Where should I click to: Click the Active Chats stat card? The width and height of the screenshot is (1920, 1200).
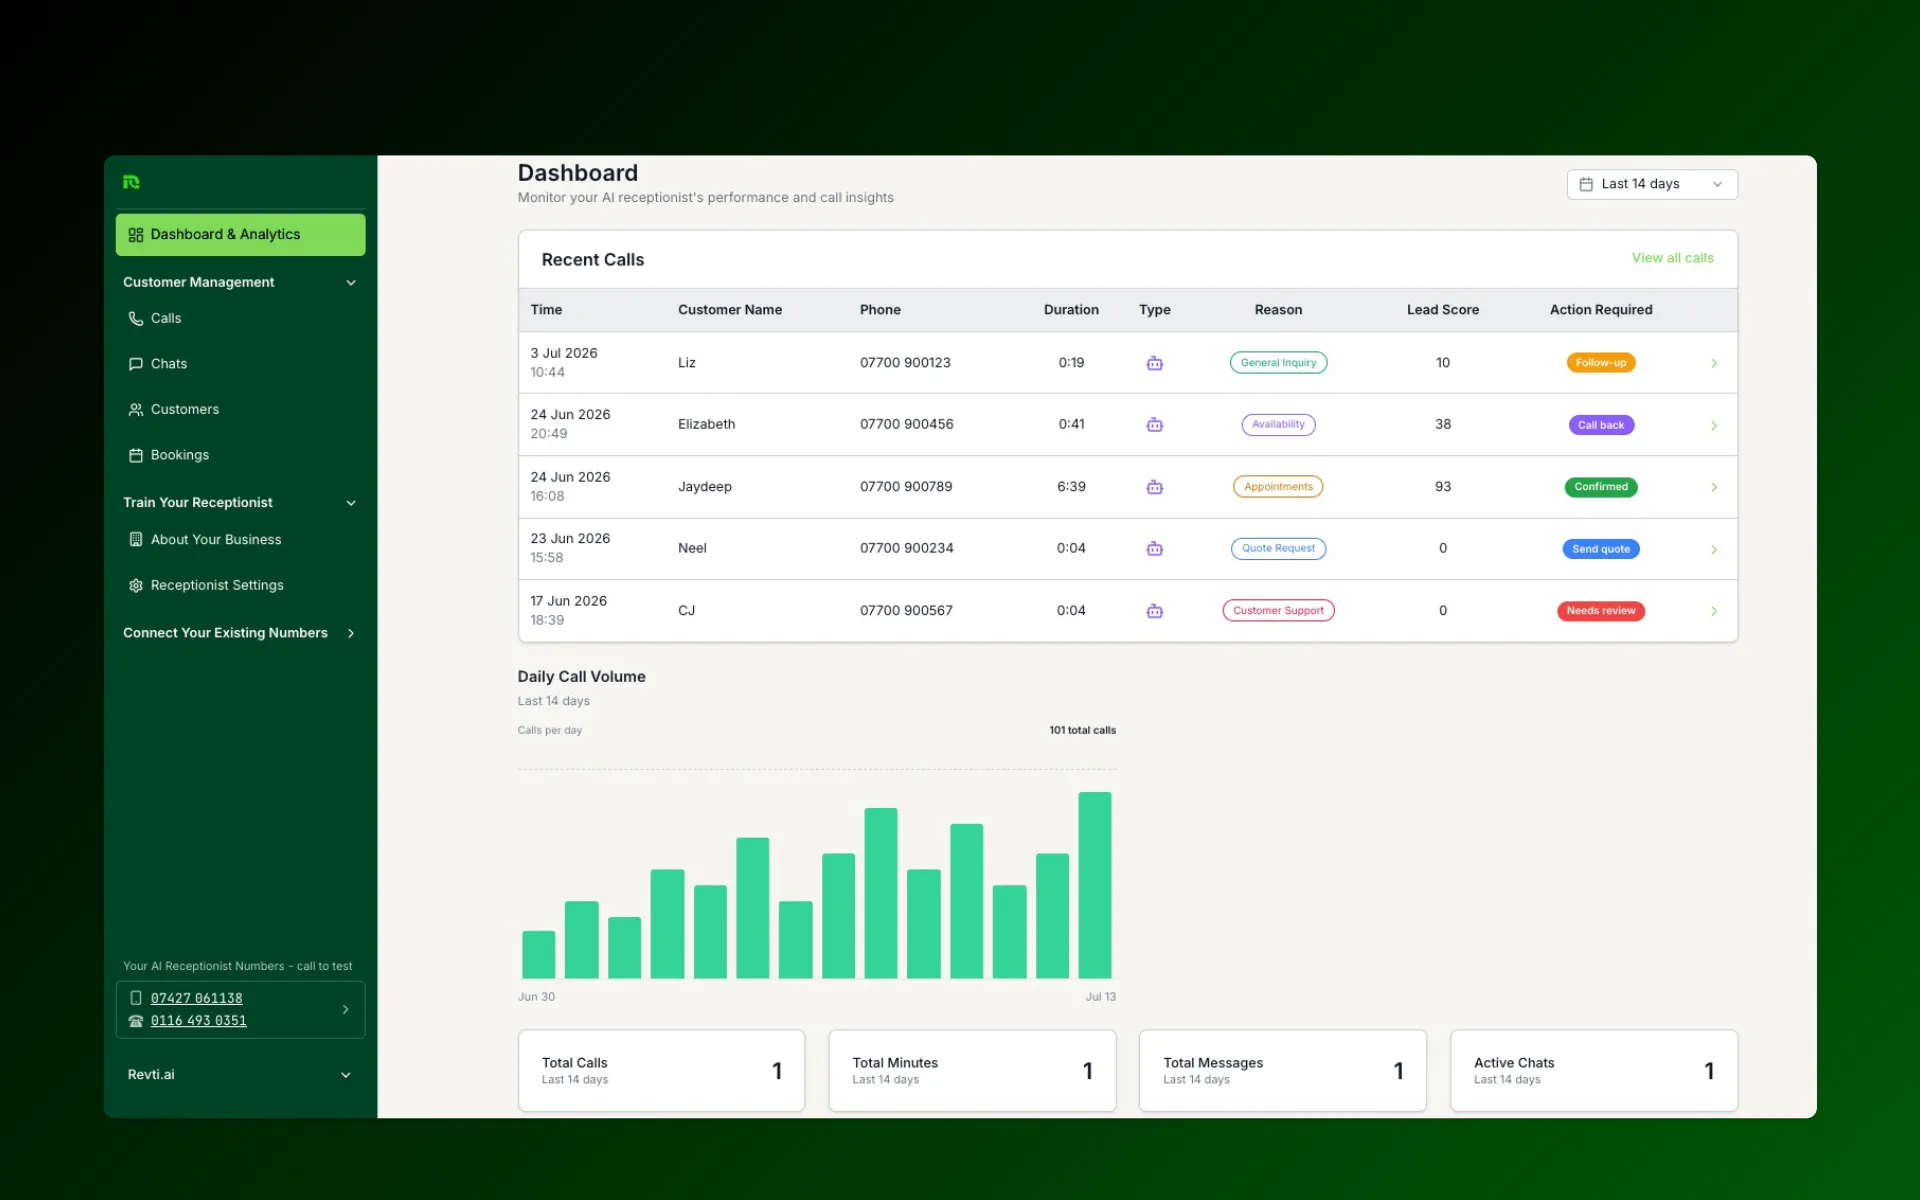[x=1594, y=1071]
